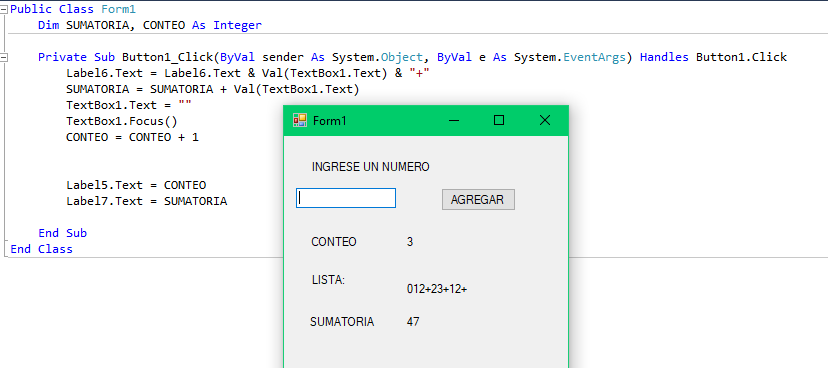Maximize the Form1 window
Screen dimensions: 828x368
tap(498, 120)
